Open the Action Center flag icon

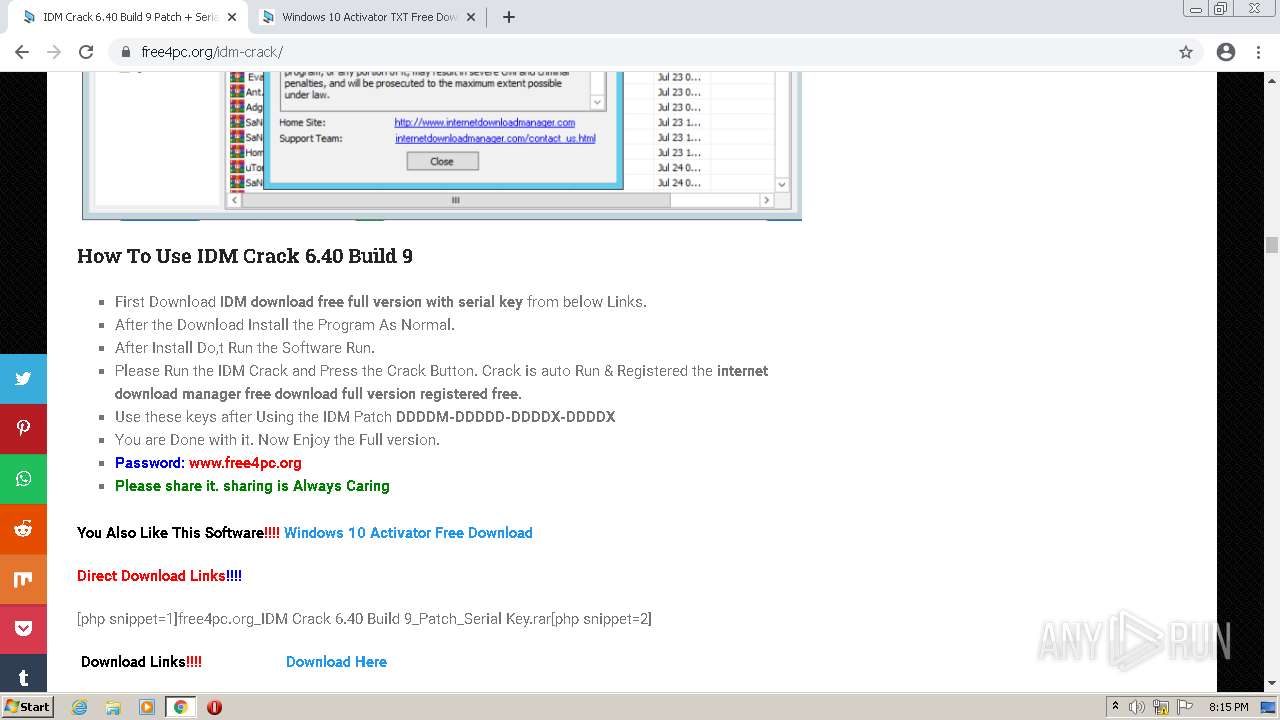[x=1184, y=707]
